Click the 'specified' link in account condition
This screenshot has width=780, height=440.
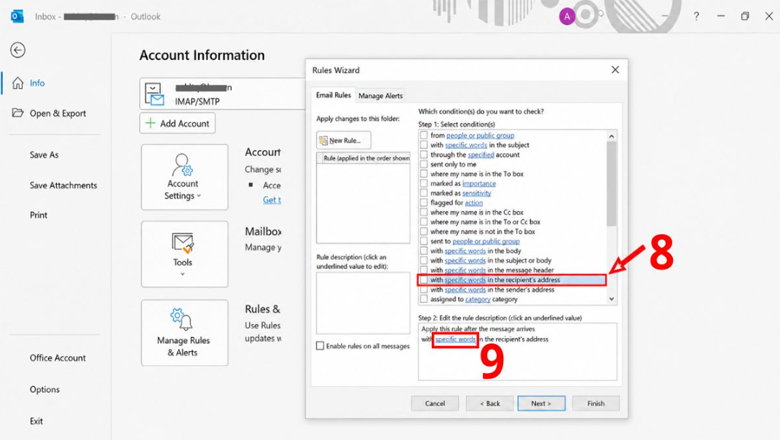coord(481,155)
